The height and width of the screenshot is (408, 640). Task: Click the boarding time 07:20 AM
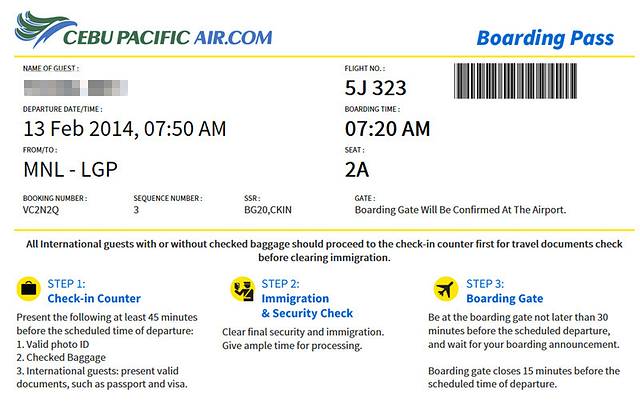[x=387, y=129]
